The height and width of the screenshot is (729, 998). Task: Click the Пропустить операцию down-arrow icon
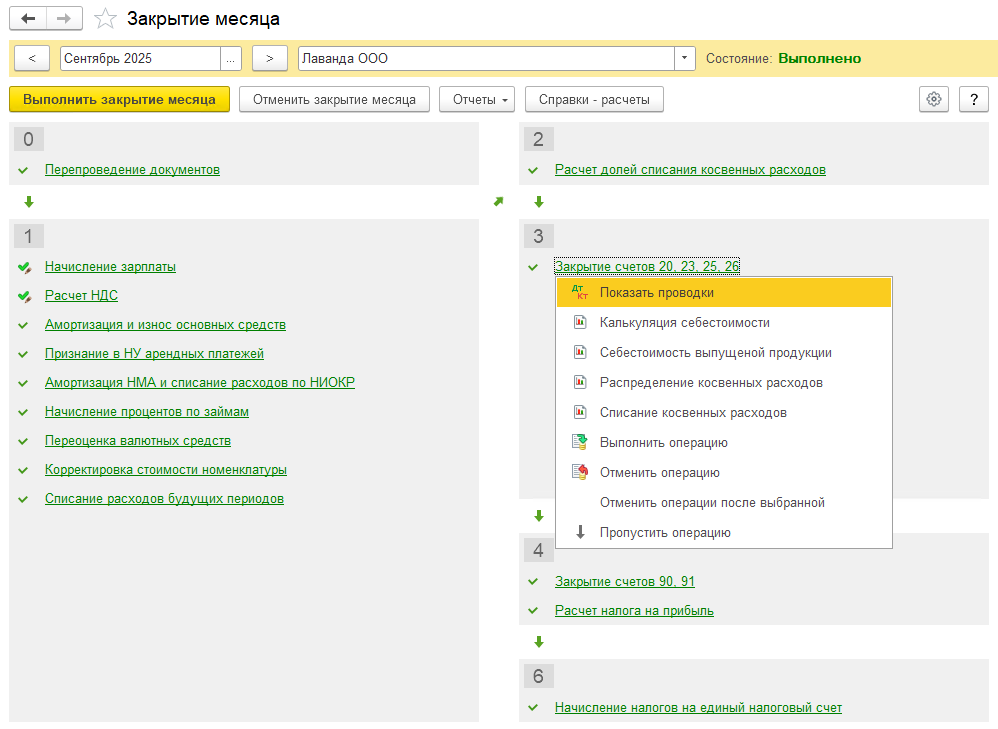tap(580, 533)
